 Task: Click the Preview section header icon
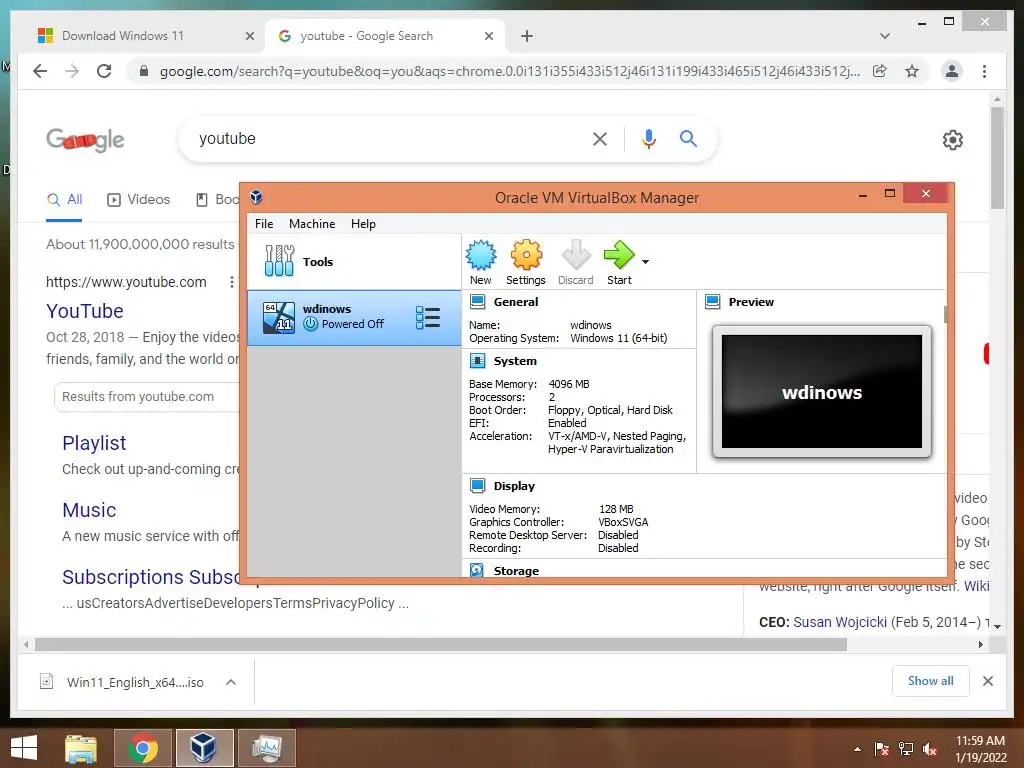click(712, 302)
